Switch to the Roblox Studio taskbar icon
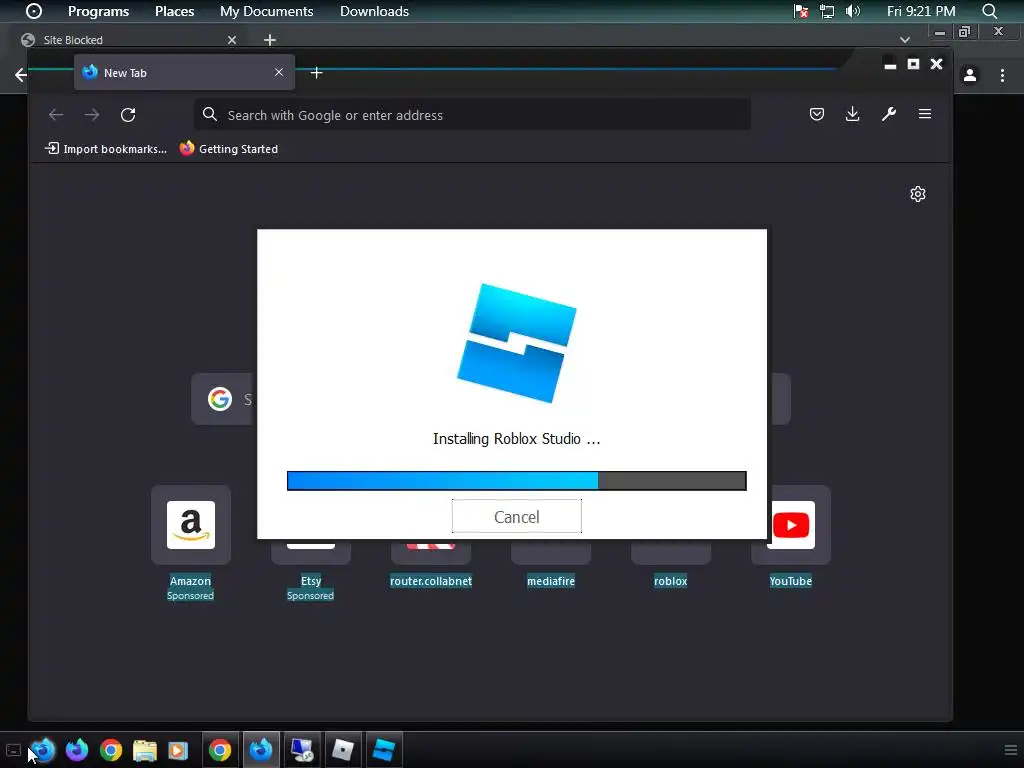 click(x=384, y=750)
